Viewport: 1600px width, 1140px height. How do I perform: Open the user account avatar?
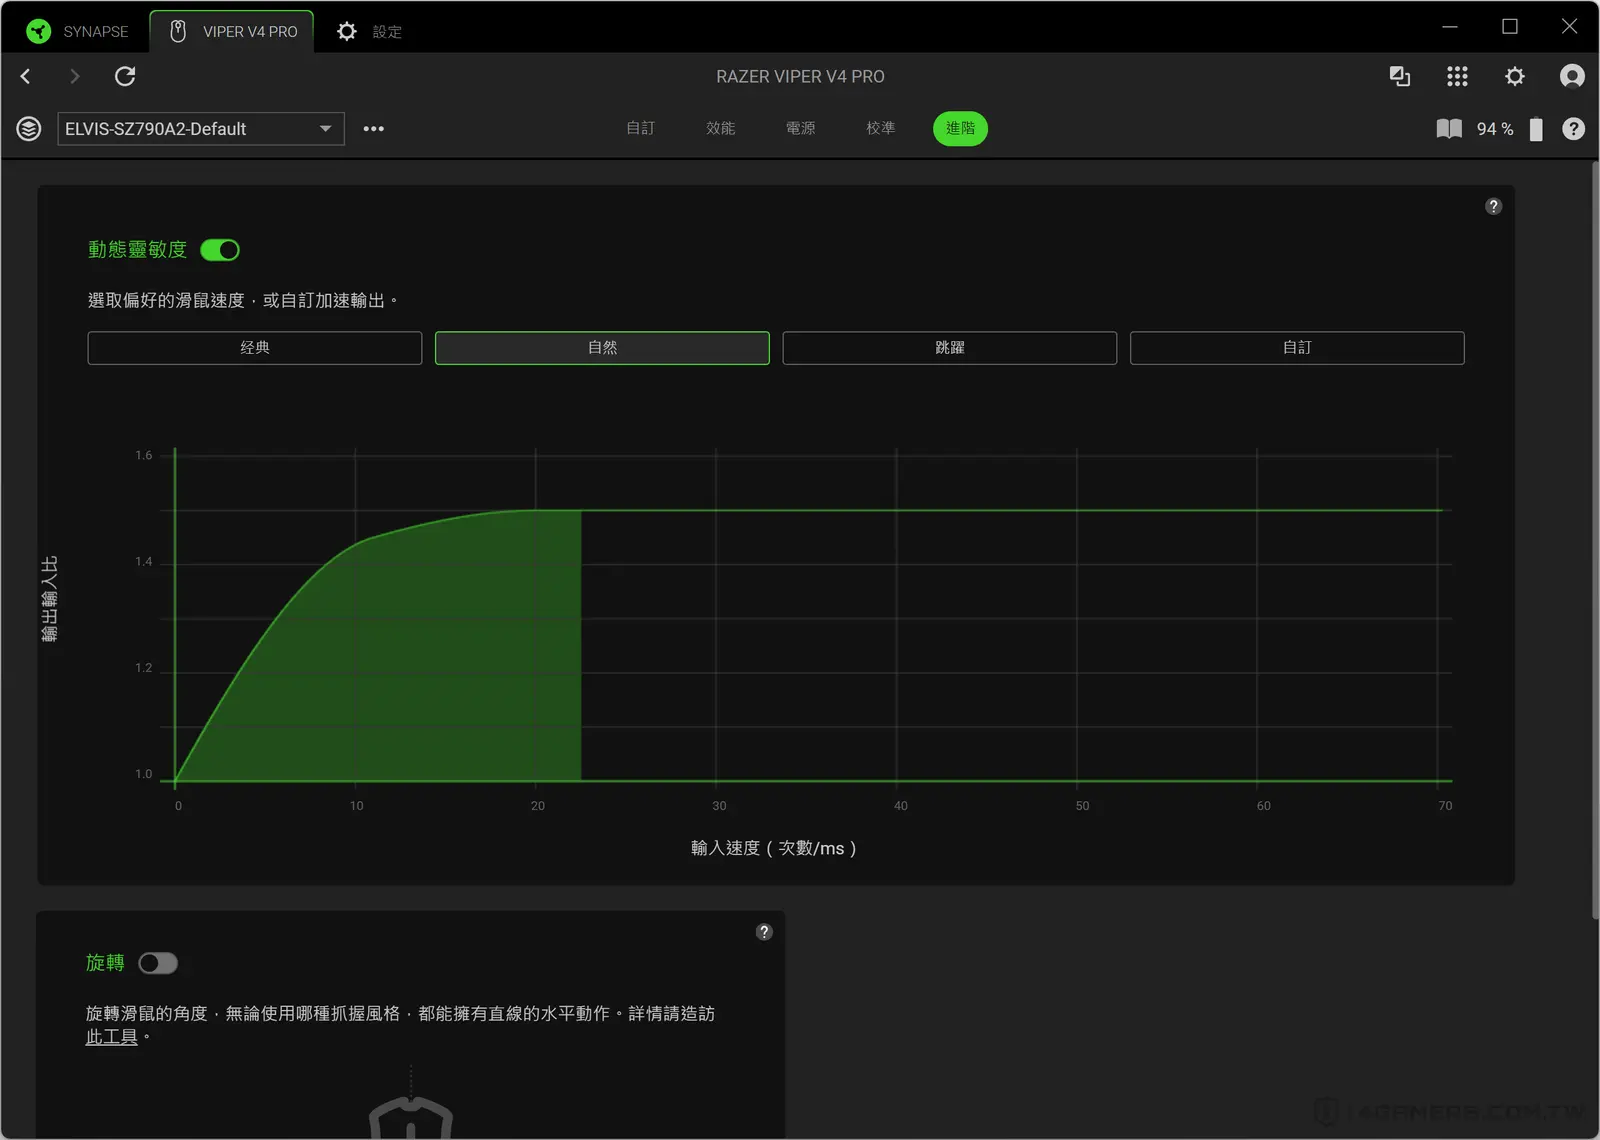pyautogui.click(x=1572, y=76)
